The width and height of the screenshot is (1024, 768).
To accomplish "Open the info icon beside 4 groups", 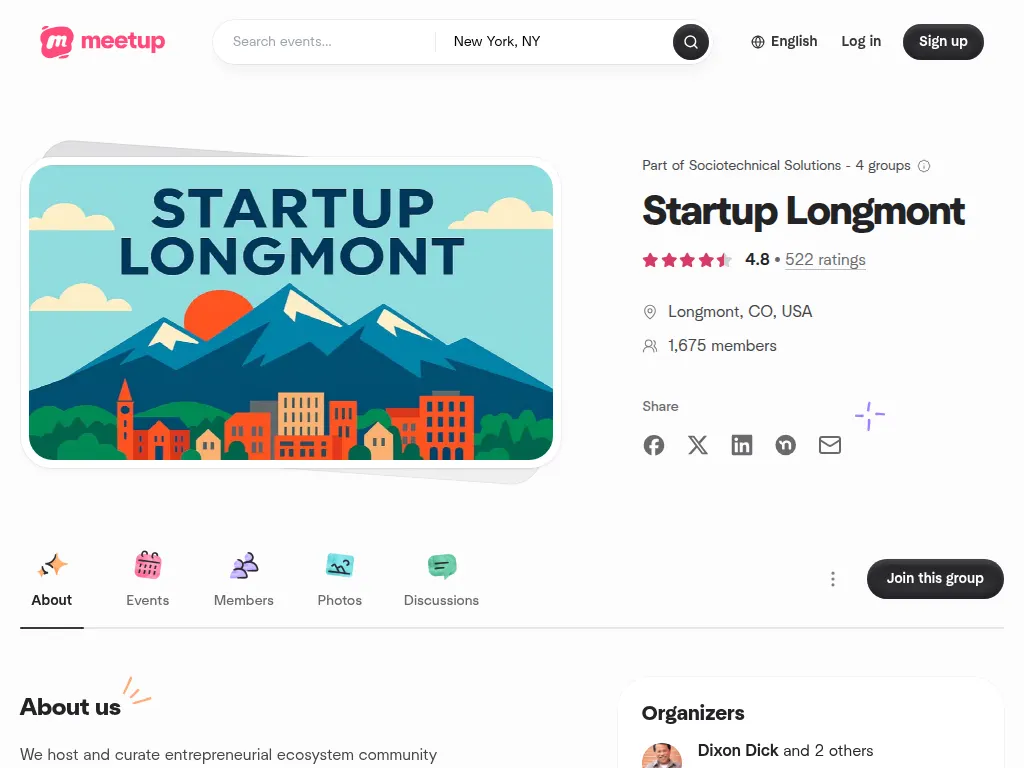I will pos(923,166).
